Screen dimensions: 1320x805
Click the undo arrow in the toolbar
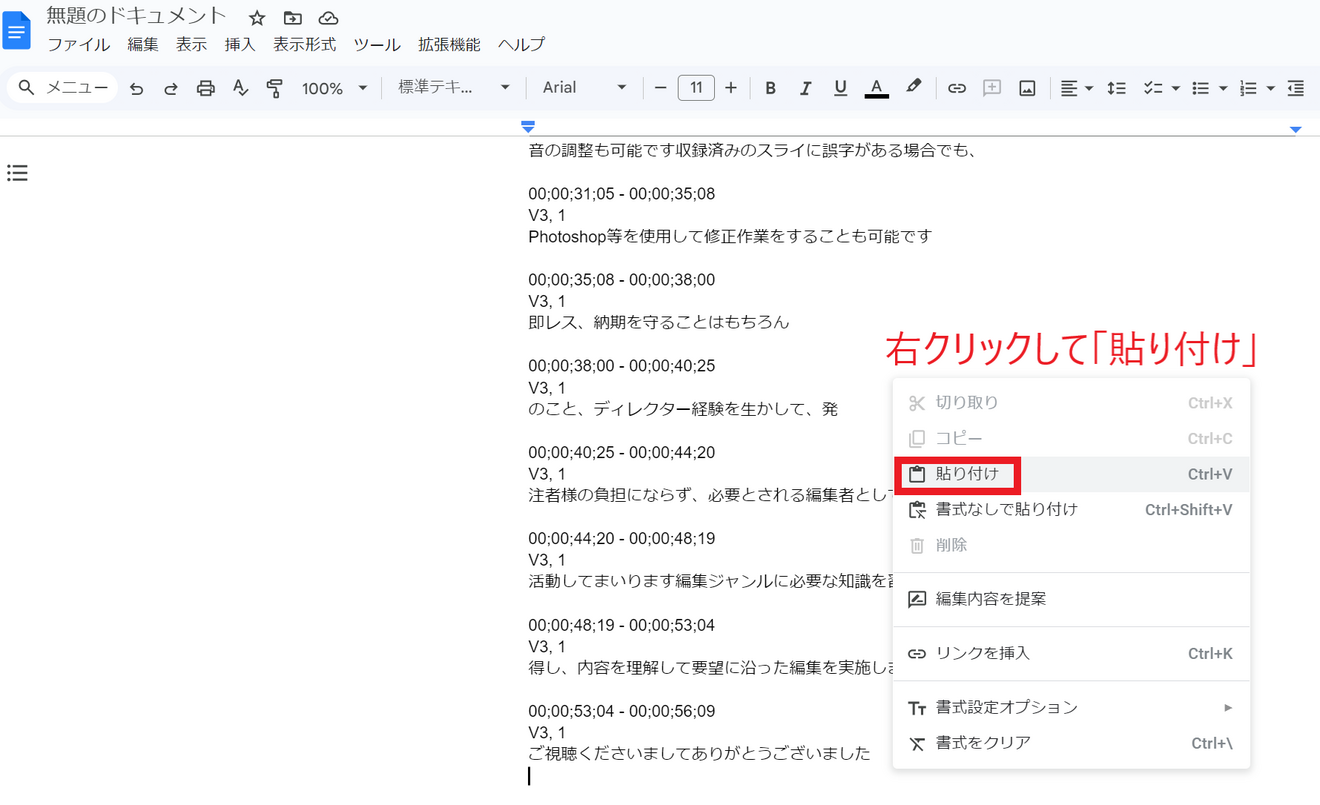point(137,88)
